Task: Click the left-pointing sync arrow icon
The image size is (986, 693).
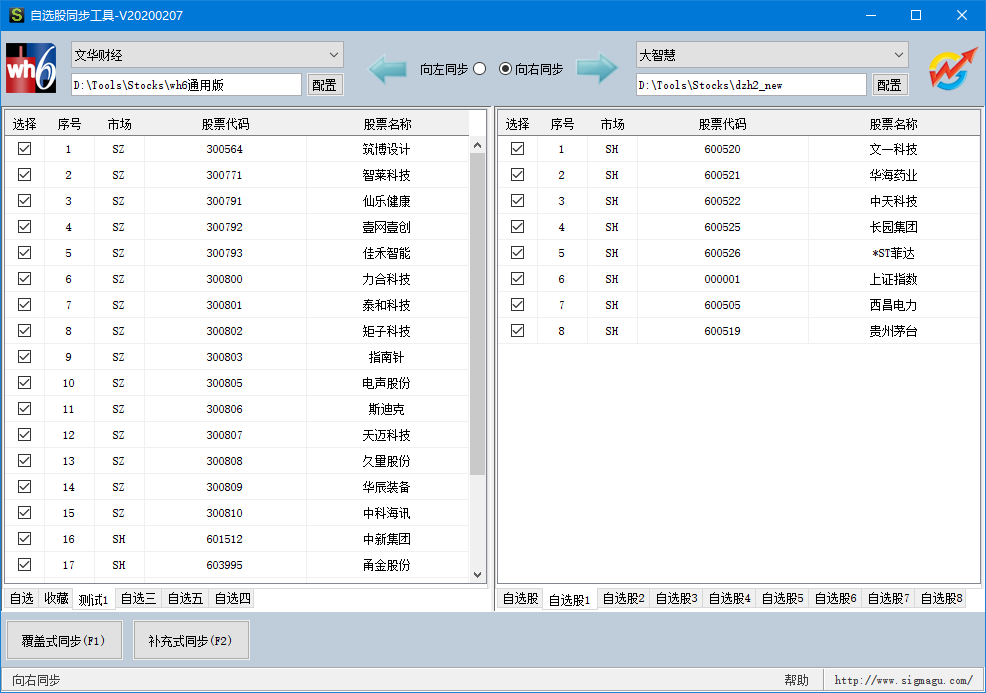Action: tap(389, 69)
